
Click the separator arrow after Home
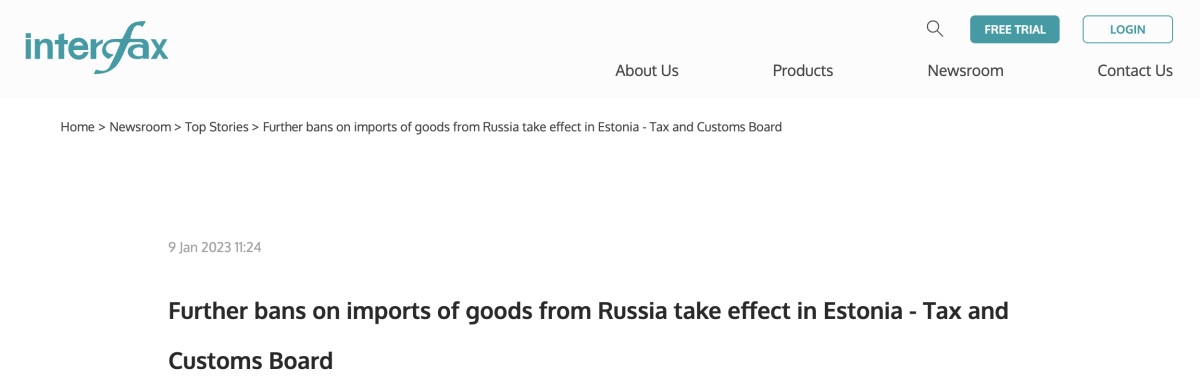[102, 127]
